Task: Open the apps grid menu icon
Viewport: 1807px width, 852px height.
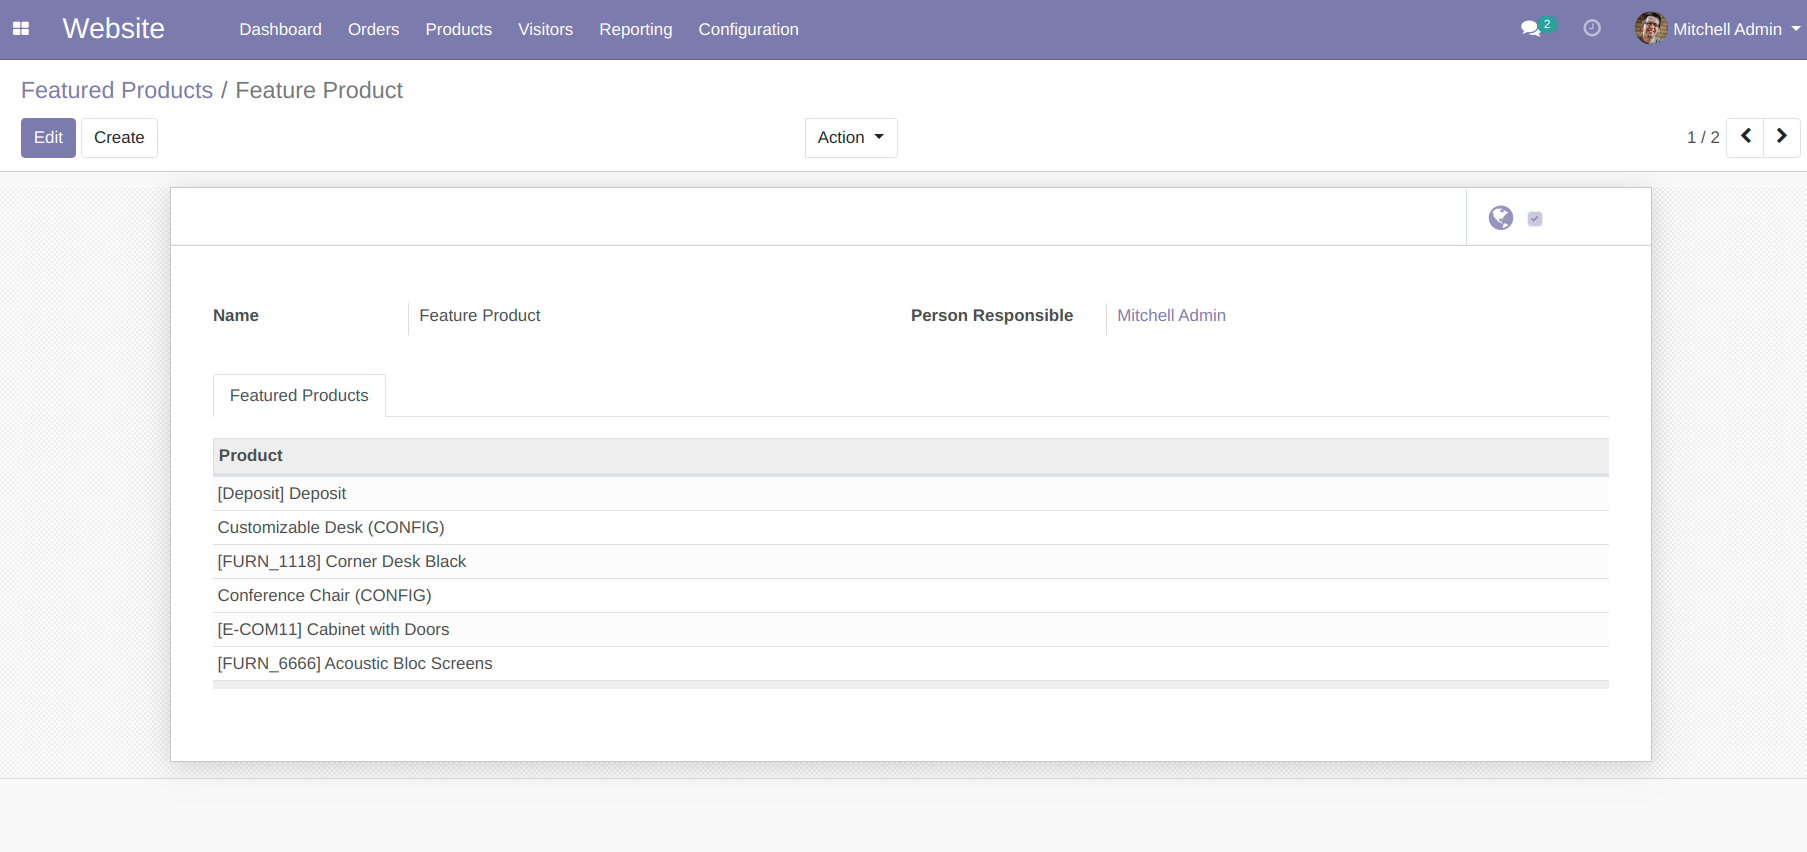Action: coord(21,29)
